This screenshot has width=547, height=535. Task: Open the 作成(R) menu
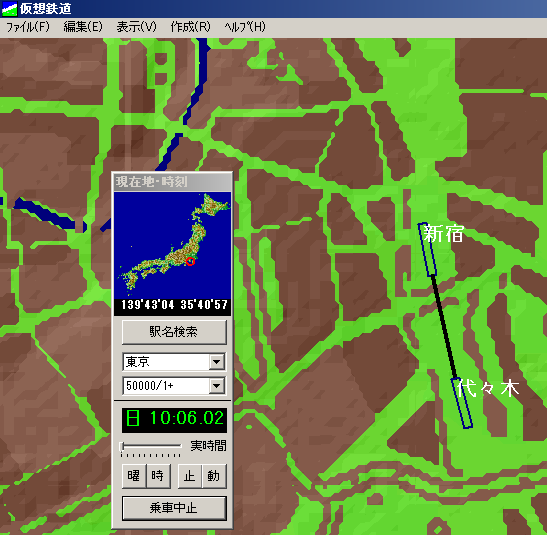click(x=190, y=27)
